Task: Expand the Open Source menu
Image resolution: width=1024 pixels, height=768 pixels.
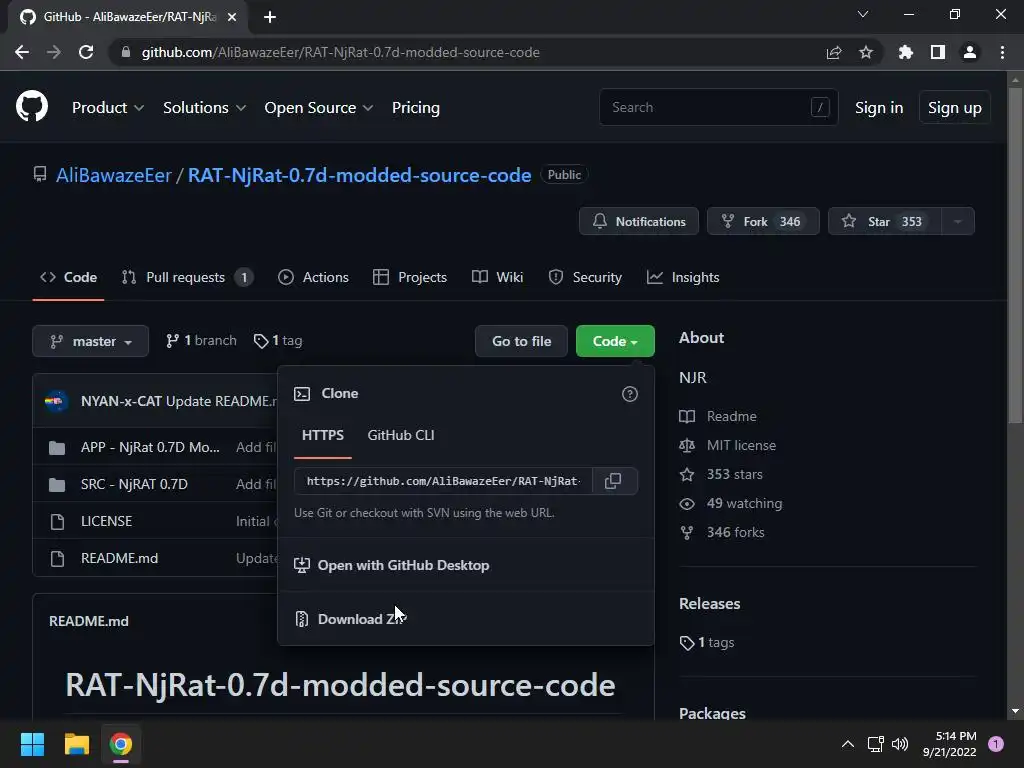Action: point(319,108)
